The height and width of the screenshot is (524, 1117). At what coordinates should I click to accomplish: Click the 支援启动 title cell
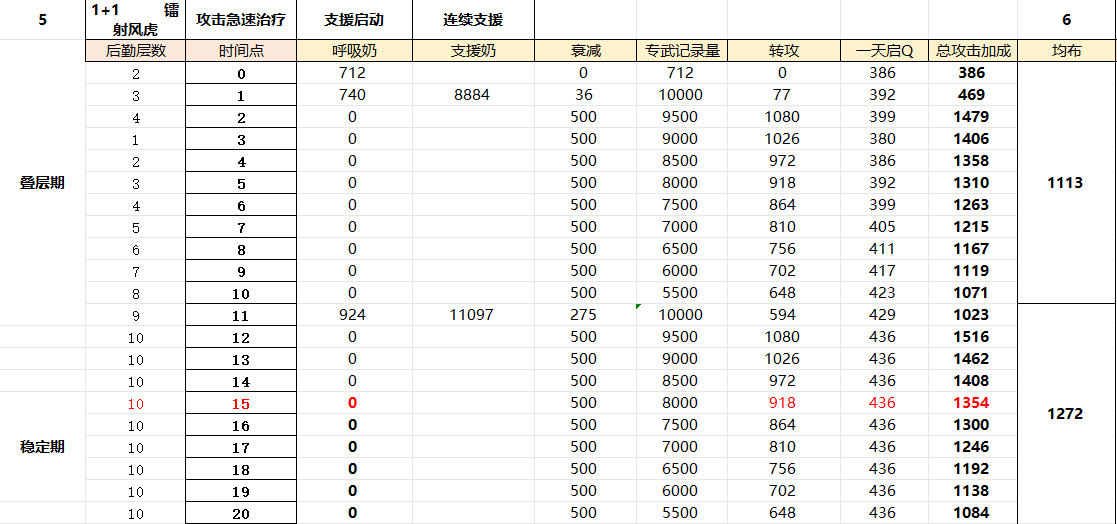point(354,20)
